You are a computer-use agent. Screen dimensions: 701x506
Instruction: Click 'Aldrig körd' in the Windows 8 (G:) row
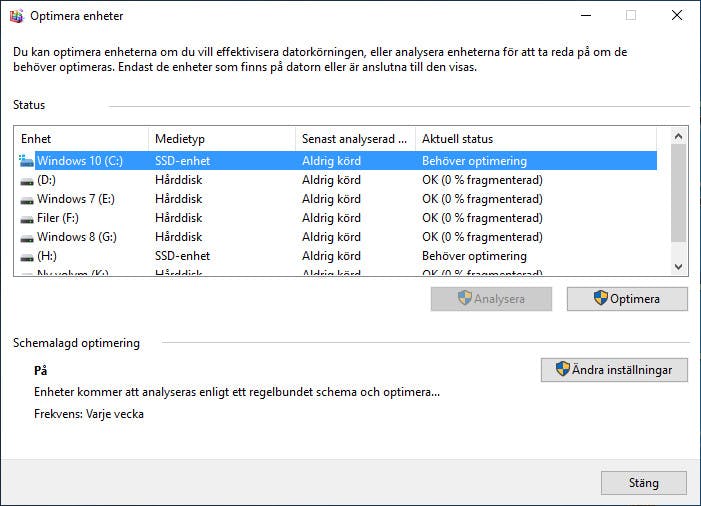pyautogui.click(x=331, y=237)
